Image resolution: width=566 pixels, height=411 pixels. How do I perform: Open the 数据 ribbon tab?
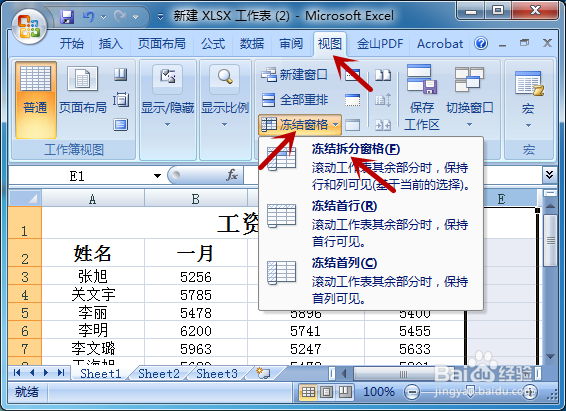coord(252,44)
